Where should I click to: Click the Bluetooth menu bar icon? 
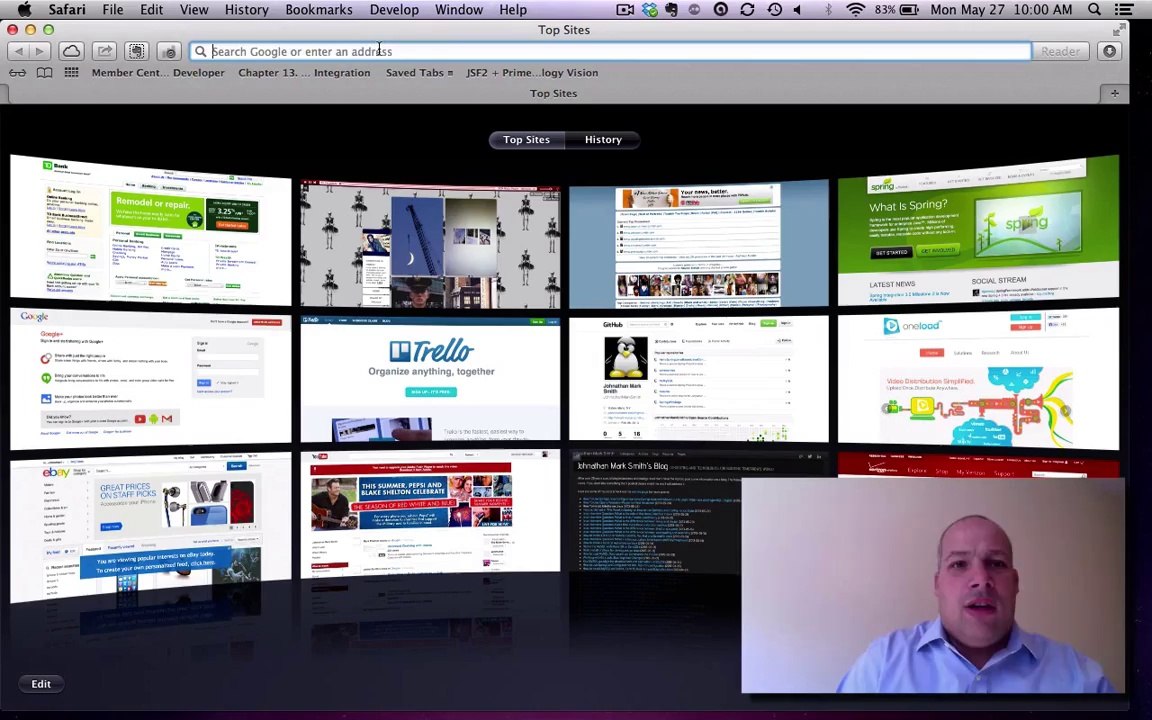[828, 10]
